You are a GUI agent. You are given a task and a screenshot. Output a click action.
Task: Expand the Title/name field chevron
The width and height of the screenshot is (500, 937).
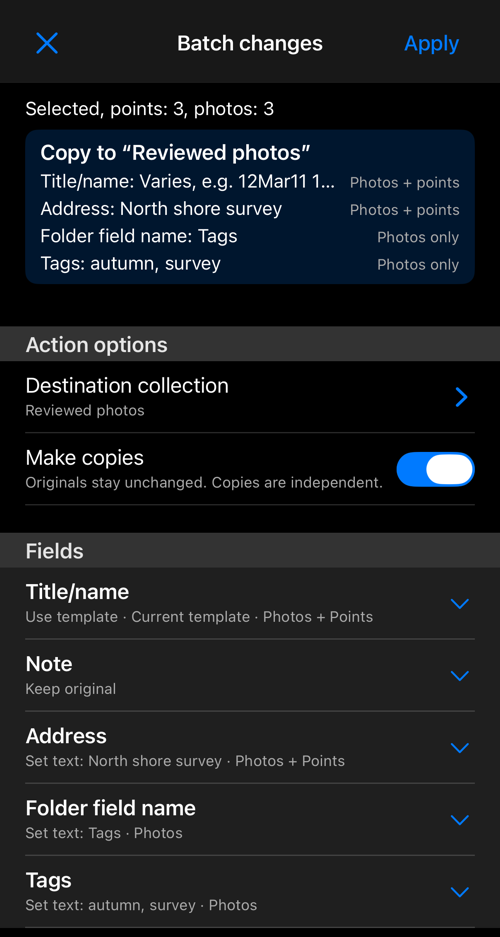tap(459, 604)
